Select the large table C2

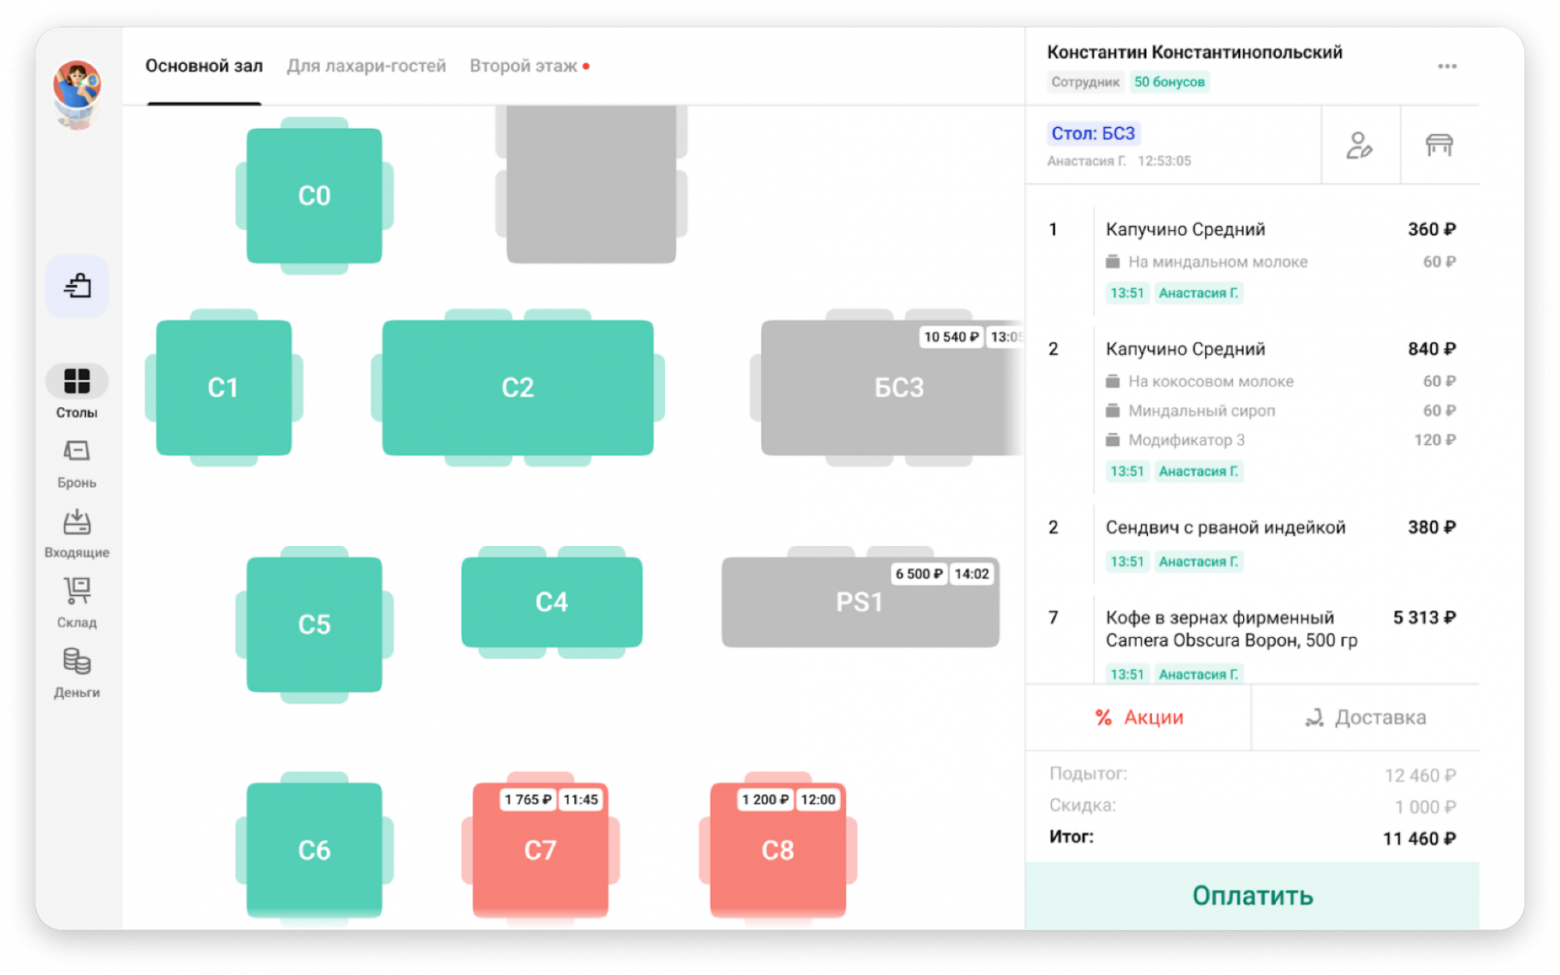click(518, 388)
